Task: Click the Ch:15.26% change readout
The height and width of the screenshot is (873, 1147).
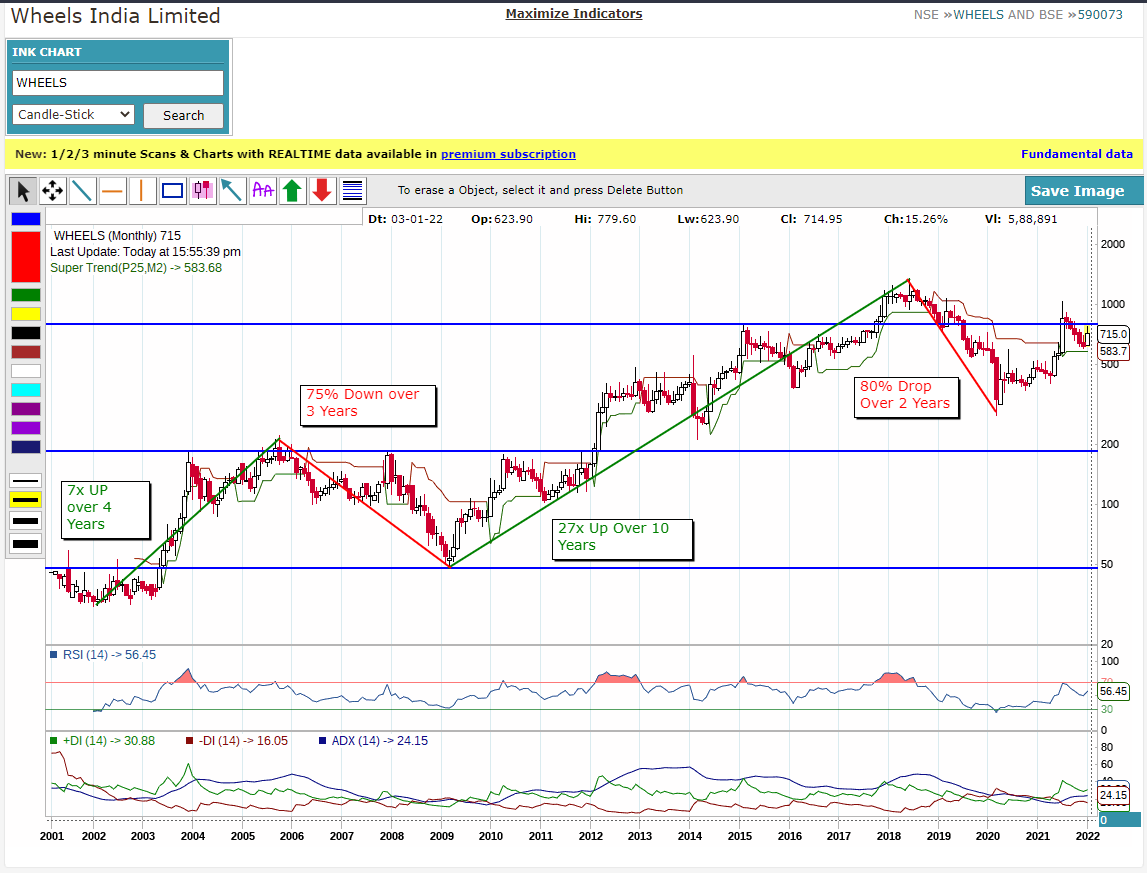Action: pos(915,219)
